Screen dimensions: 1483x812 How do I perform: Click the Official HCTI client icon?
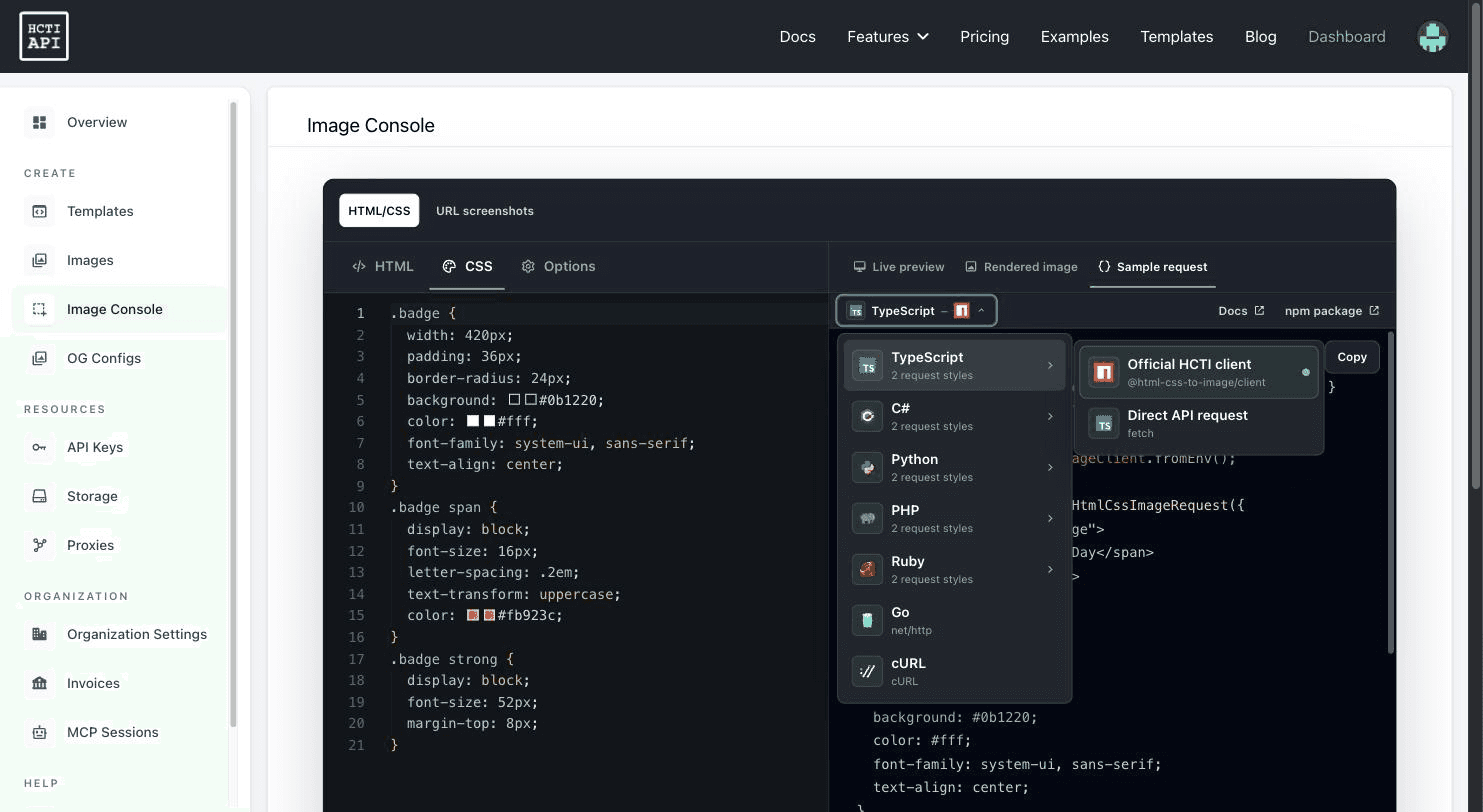click(x=1104, y=373)
